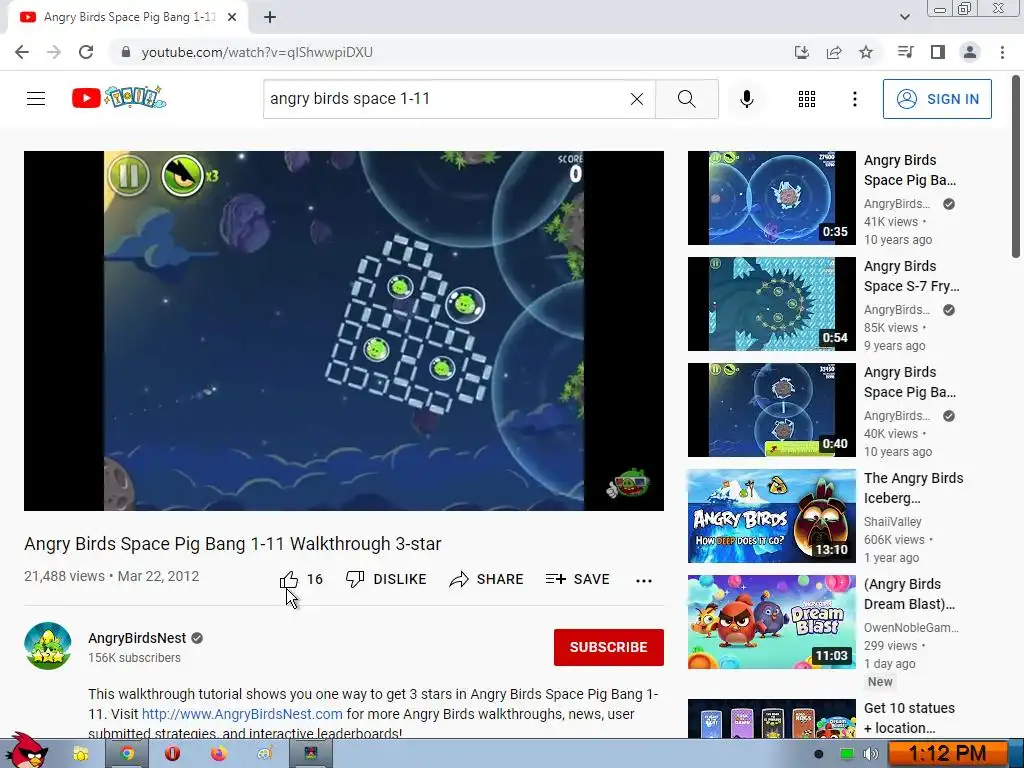This screenshot has height=768, width=1024.
Task: Open Chrome from the taskbar
Action: point(127,754)
